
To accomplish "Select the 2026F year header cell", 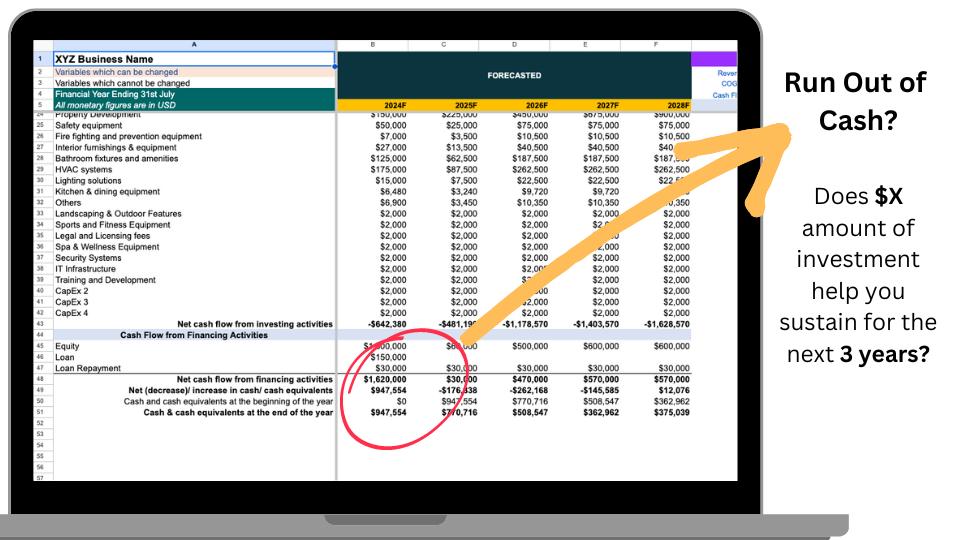I will pos(514,105).
